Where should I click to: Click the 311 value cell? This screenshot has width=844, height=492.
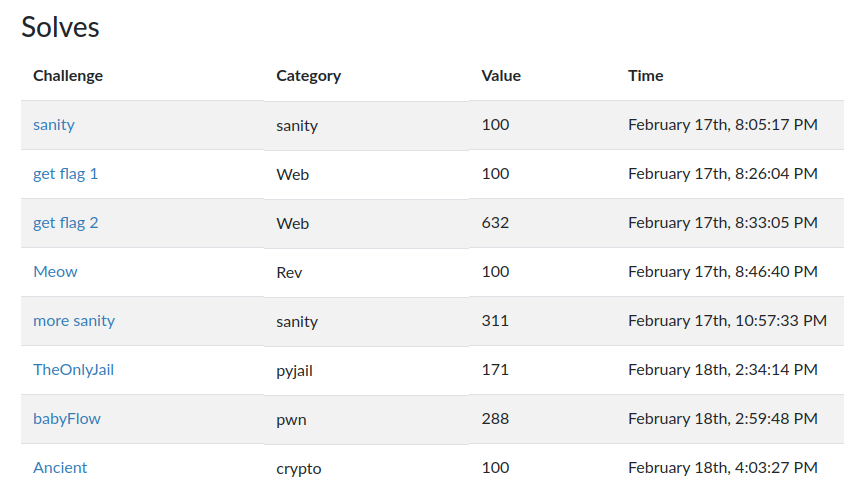tap(495, 321)
